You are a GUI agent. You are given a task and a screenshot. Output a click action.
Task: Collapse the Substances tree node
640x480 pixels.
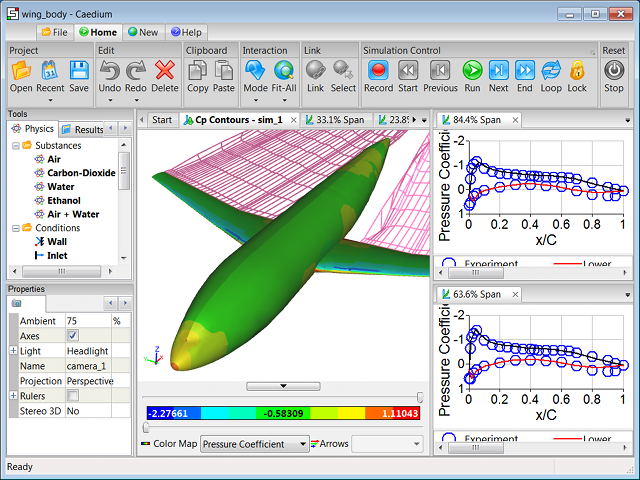16,146
